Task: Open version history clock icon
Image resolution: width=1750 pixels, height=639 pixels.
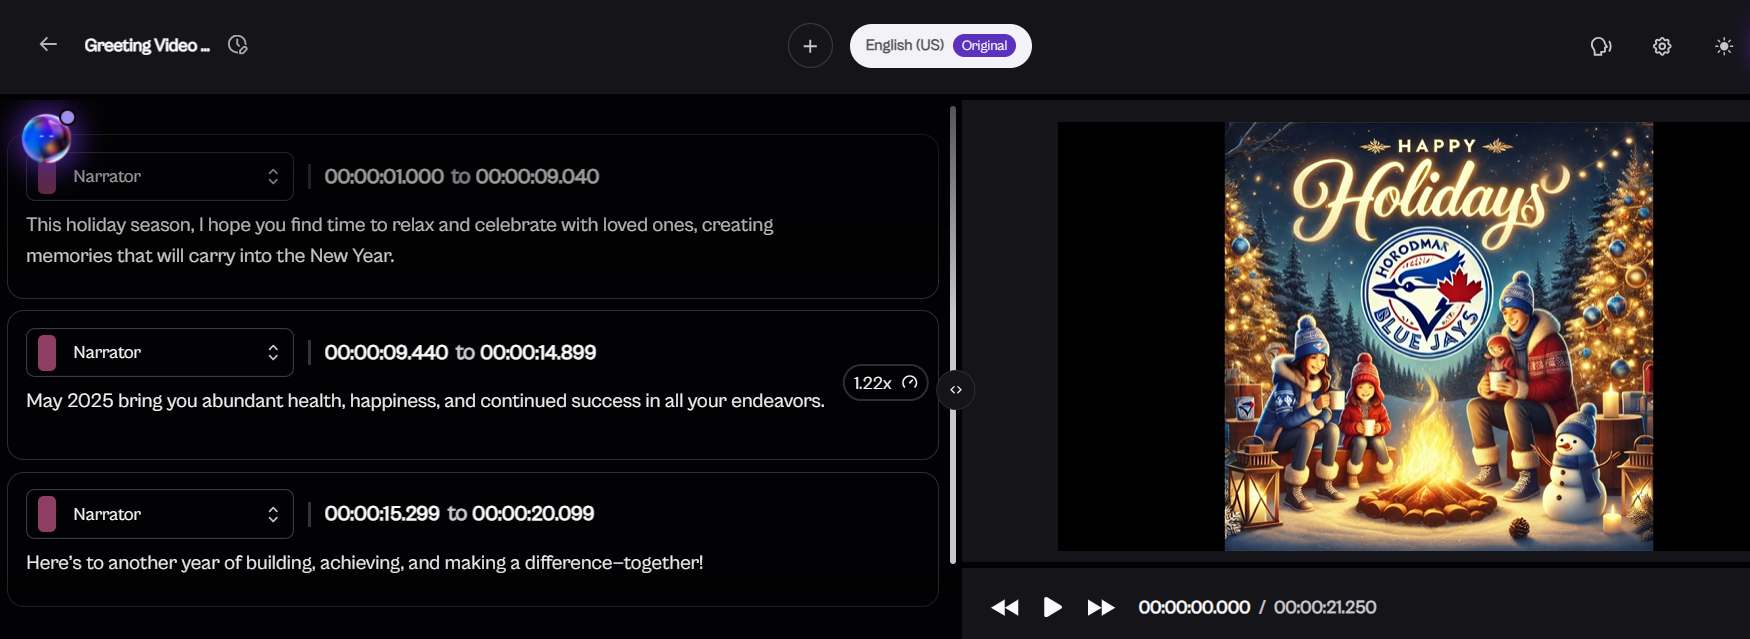Action: click(x=238, y=45)
